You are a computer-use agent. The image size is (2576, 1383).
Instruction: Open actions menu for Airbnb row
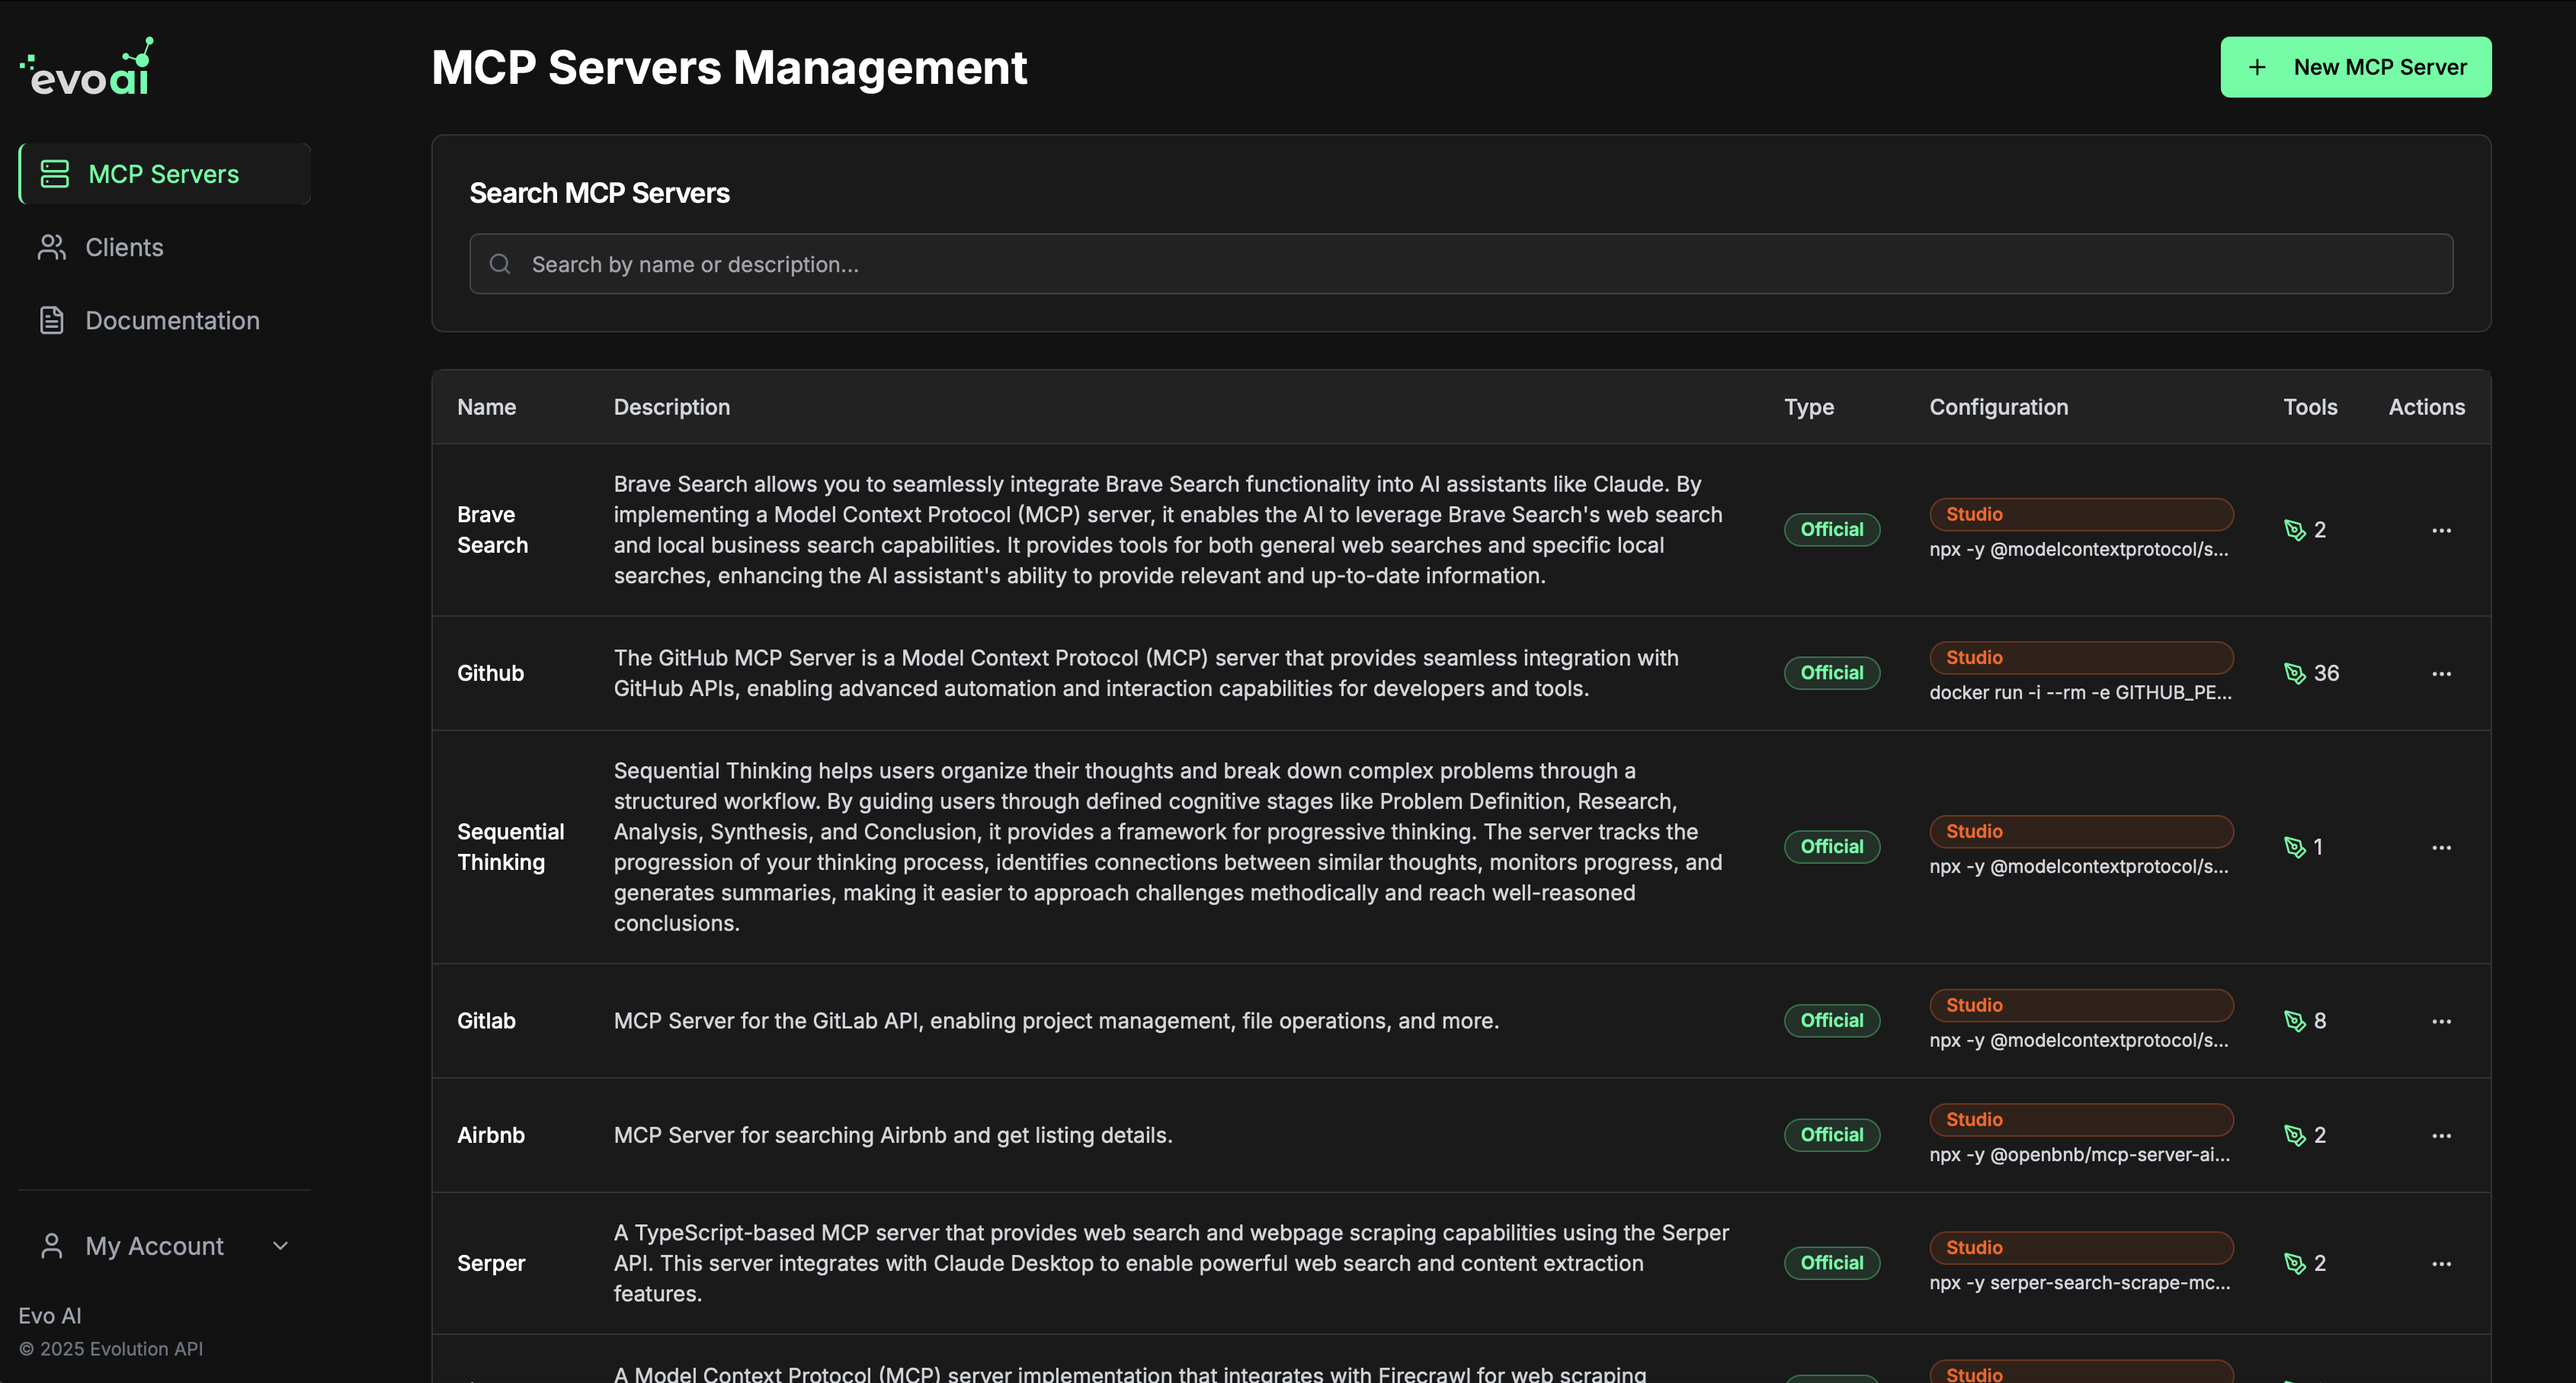click(2441, 1135)
